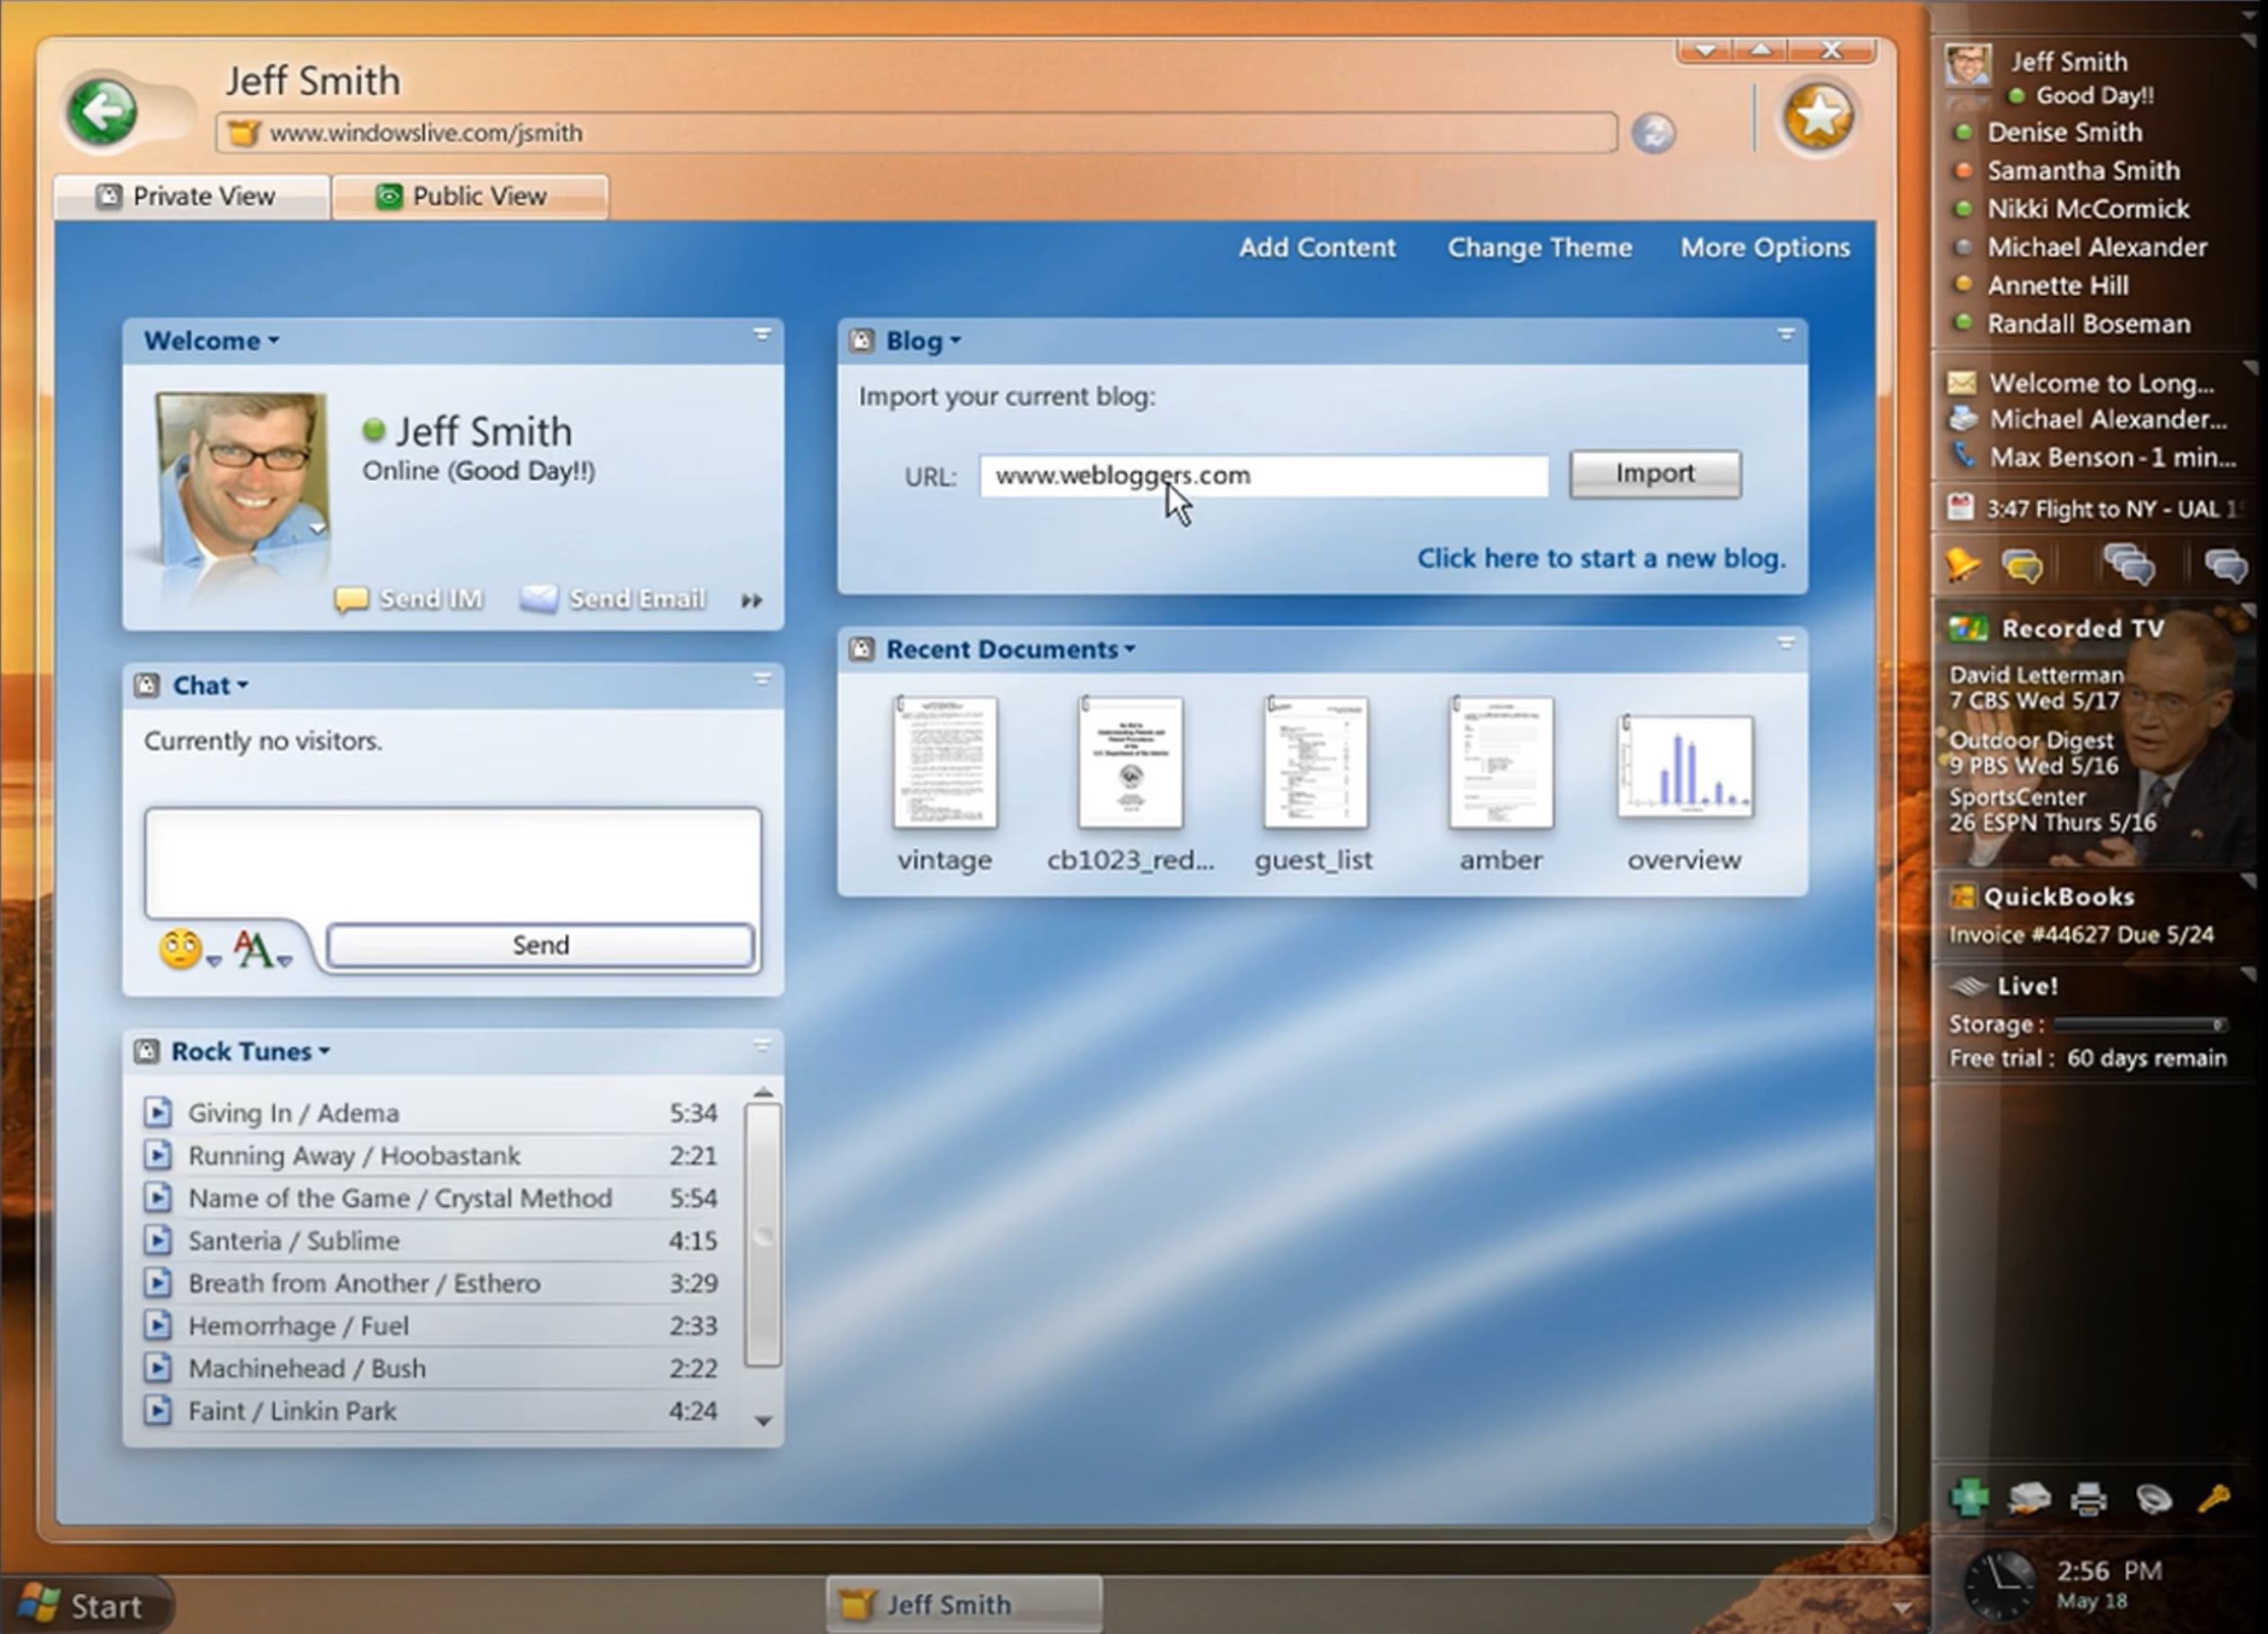Open the emoticon picker in Chat
2268x1634 pixels.
(188, 949)
